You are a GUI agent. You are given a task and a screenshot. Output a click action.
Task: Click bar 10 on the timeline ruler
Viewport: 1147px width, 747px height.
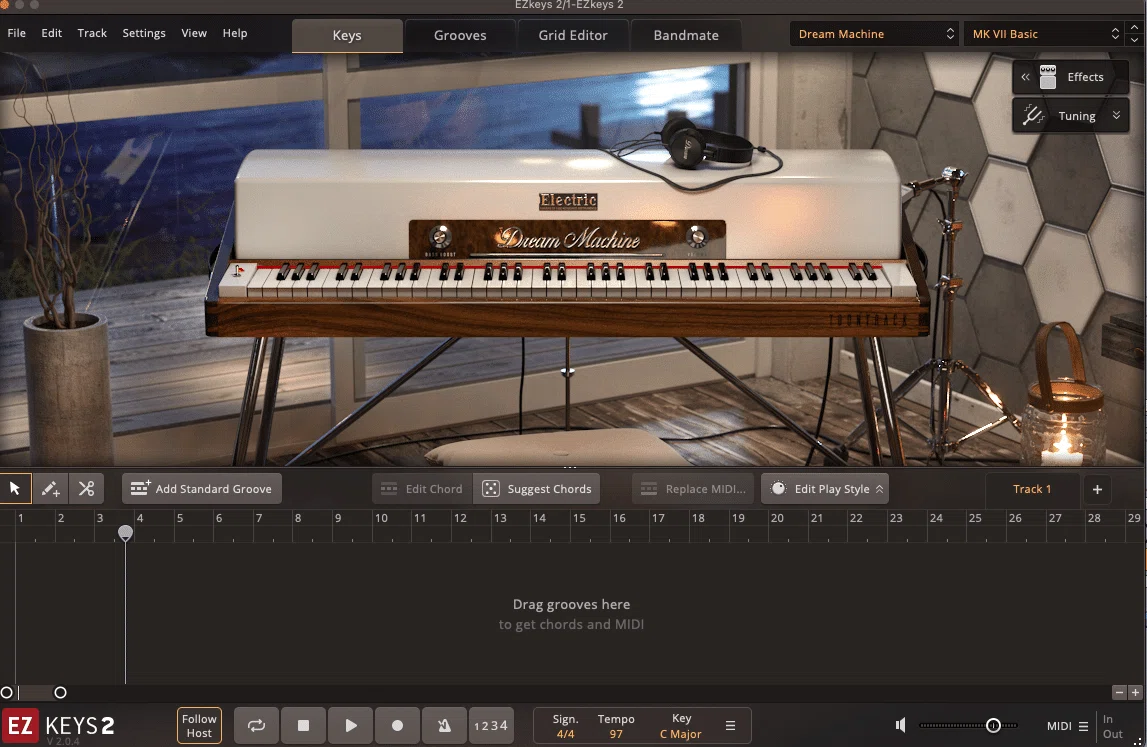pos(381,518)
